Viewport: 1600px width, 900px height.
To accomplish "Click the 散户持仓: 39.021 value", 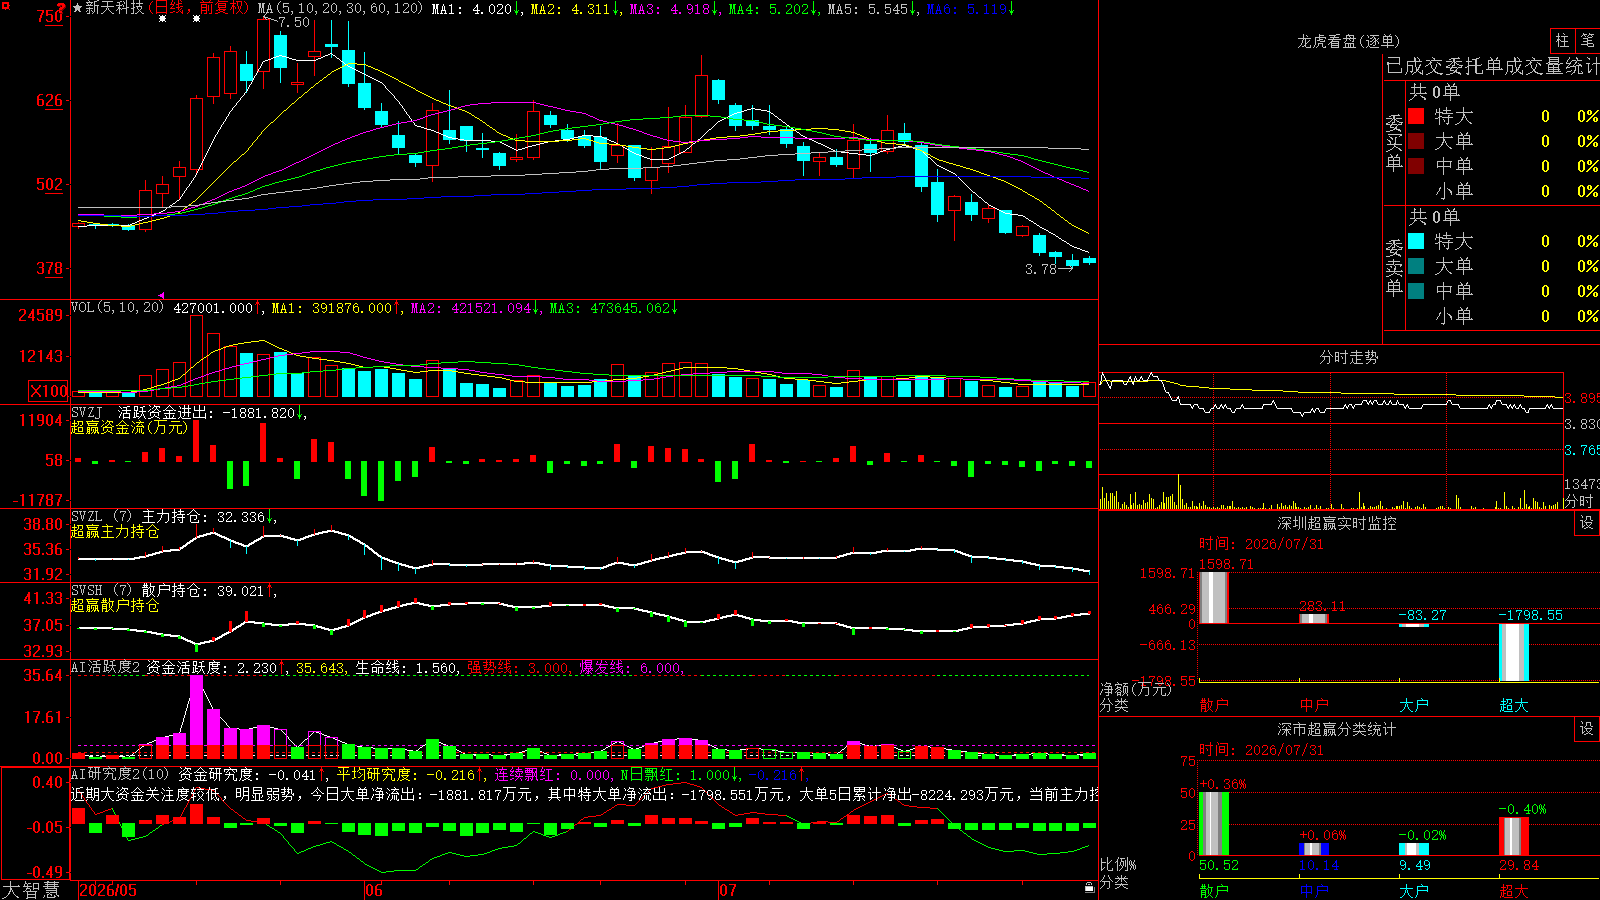I will pyautogui.click(x=208, y=591).
